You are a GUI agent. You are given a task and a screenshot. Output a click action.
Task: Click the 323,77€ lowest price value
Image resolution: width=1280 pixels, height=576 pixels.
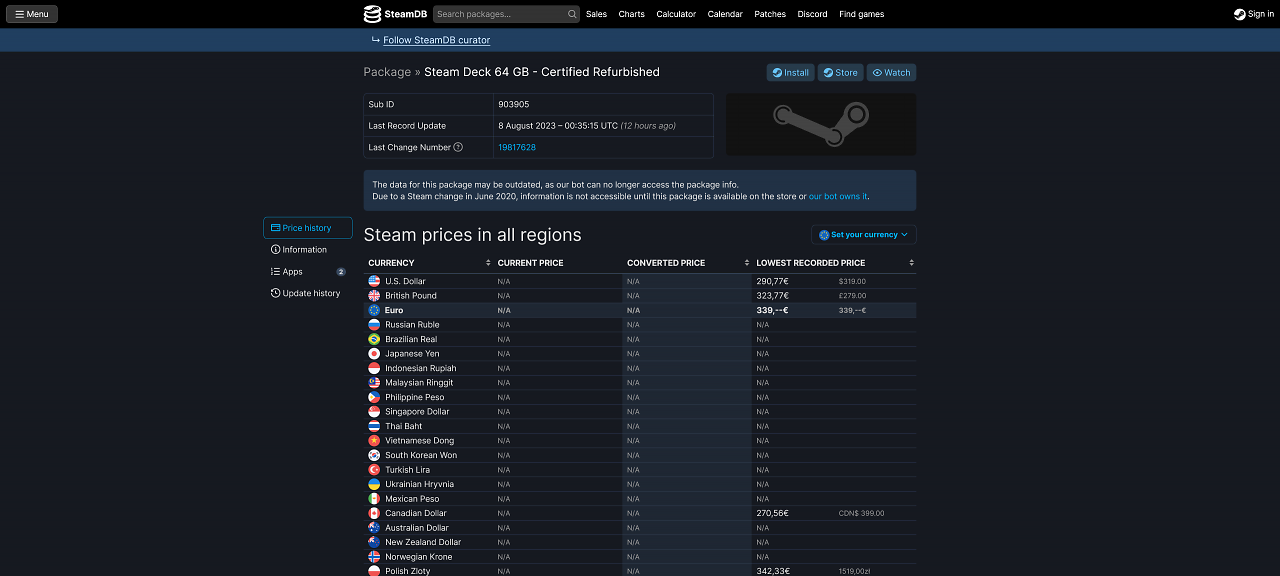(772, 296)
